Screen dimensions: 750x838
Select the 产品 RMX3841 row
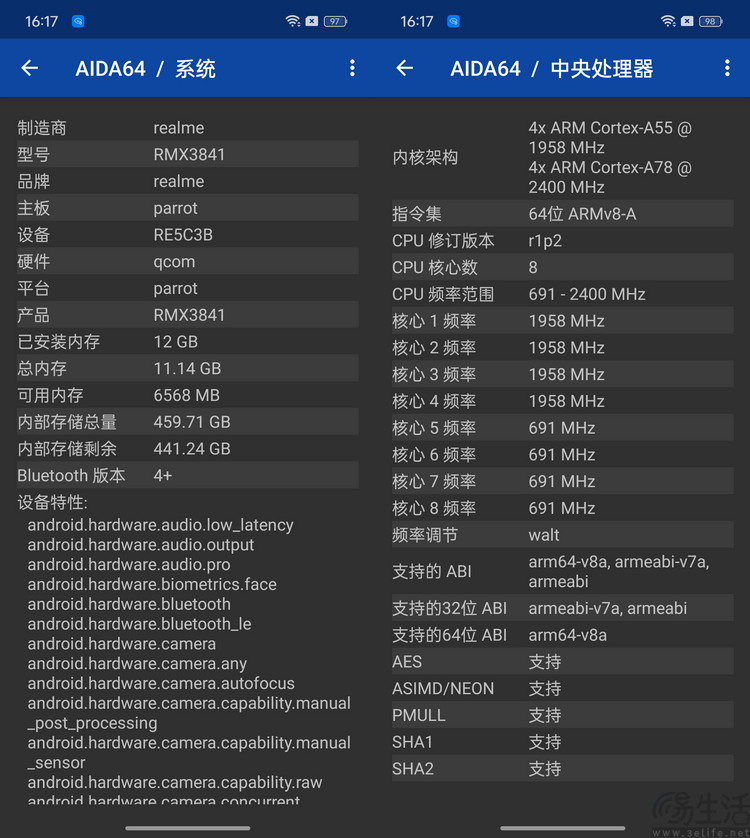(x=188, y=314)
